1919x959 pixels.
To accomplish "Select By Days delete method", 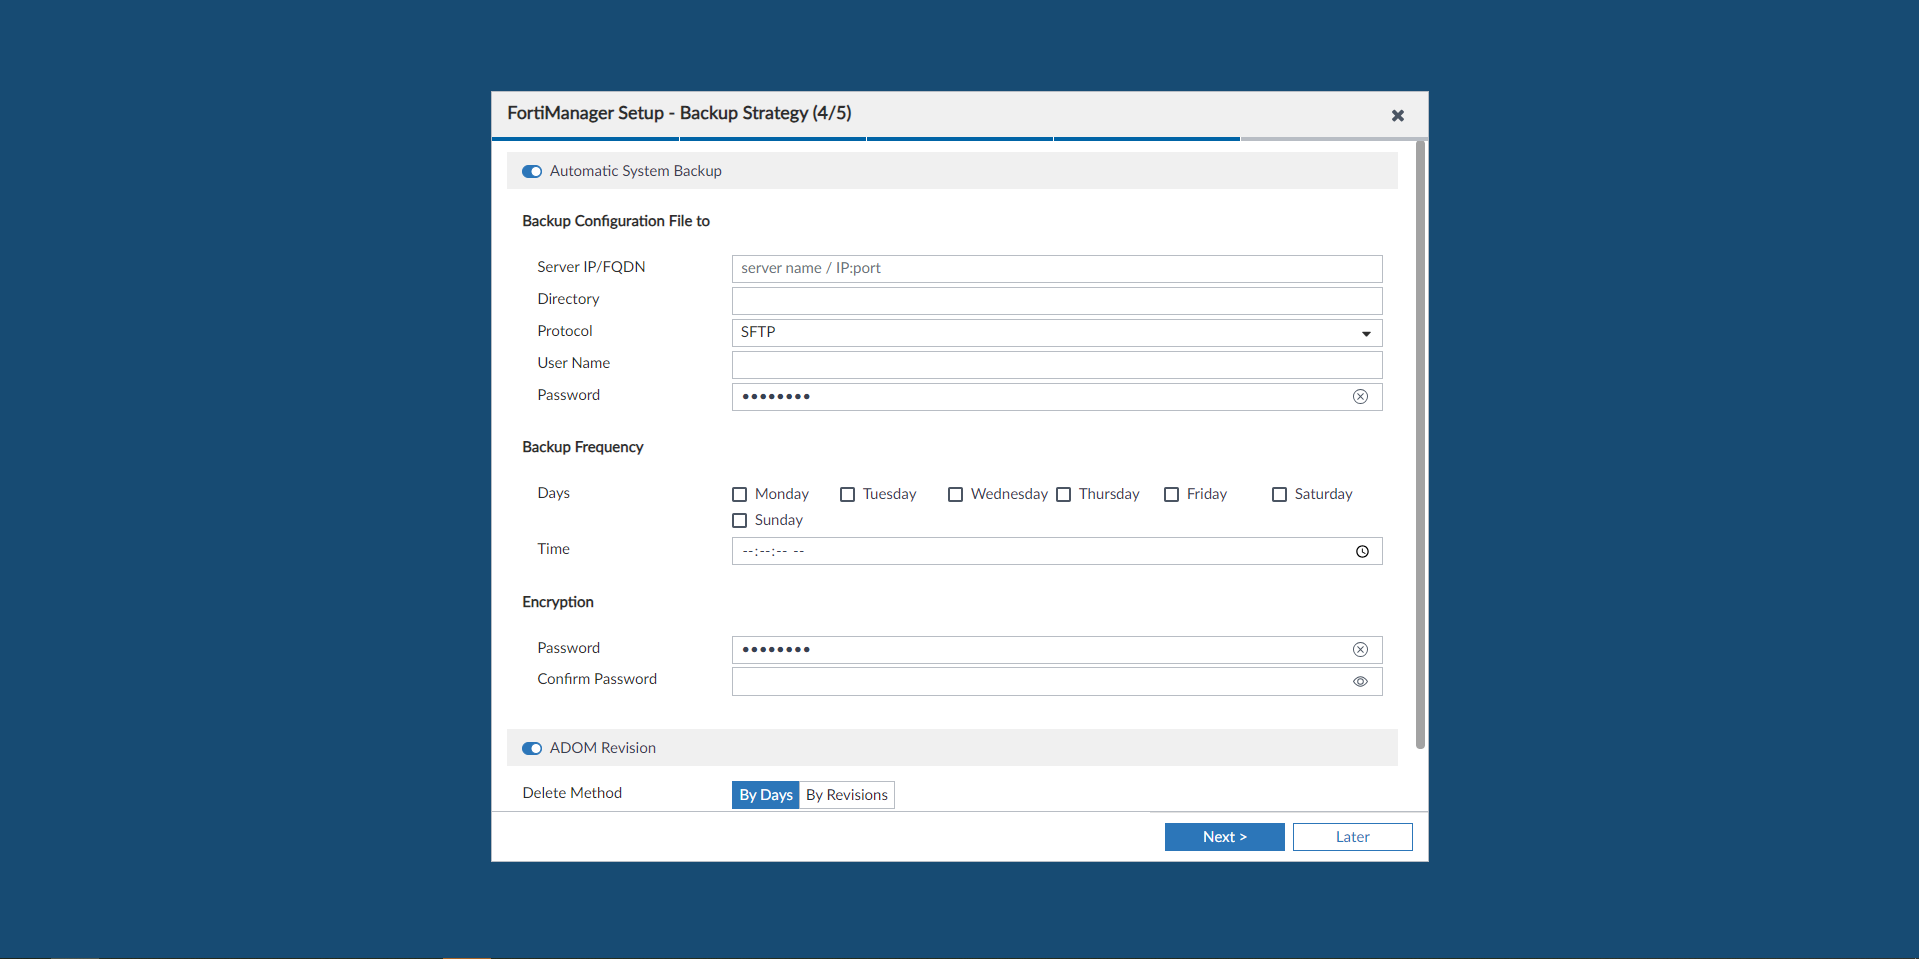I will click(765, 795).
